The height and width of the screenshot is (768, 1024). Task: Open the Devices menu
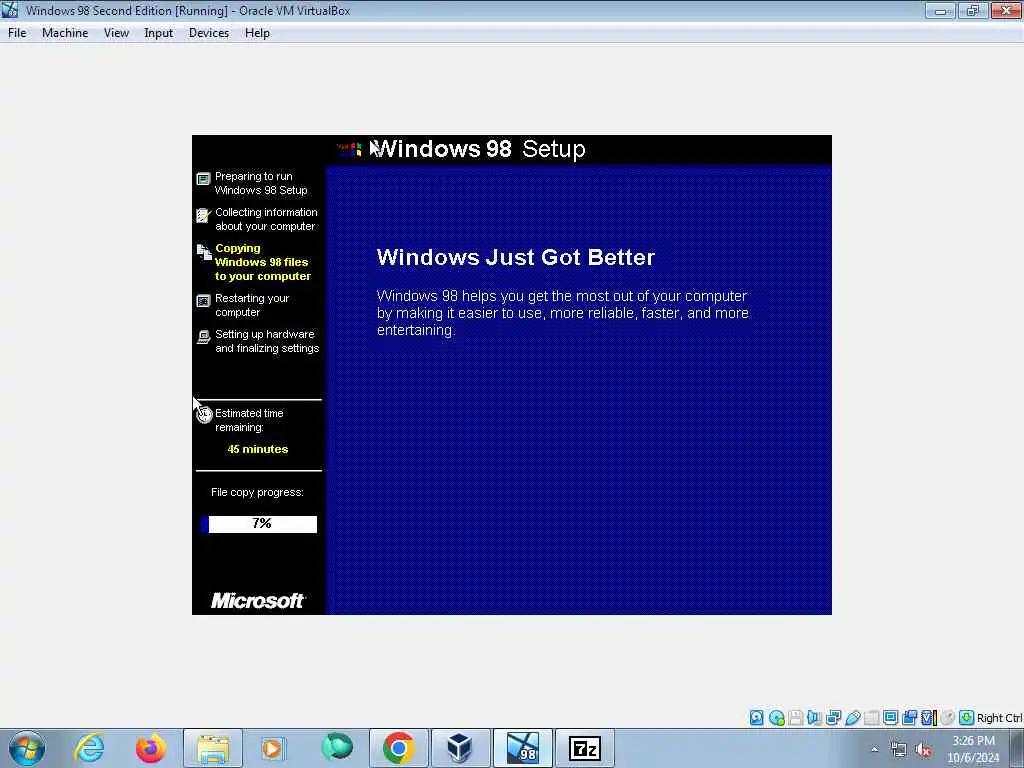(208, 33)
